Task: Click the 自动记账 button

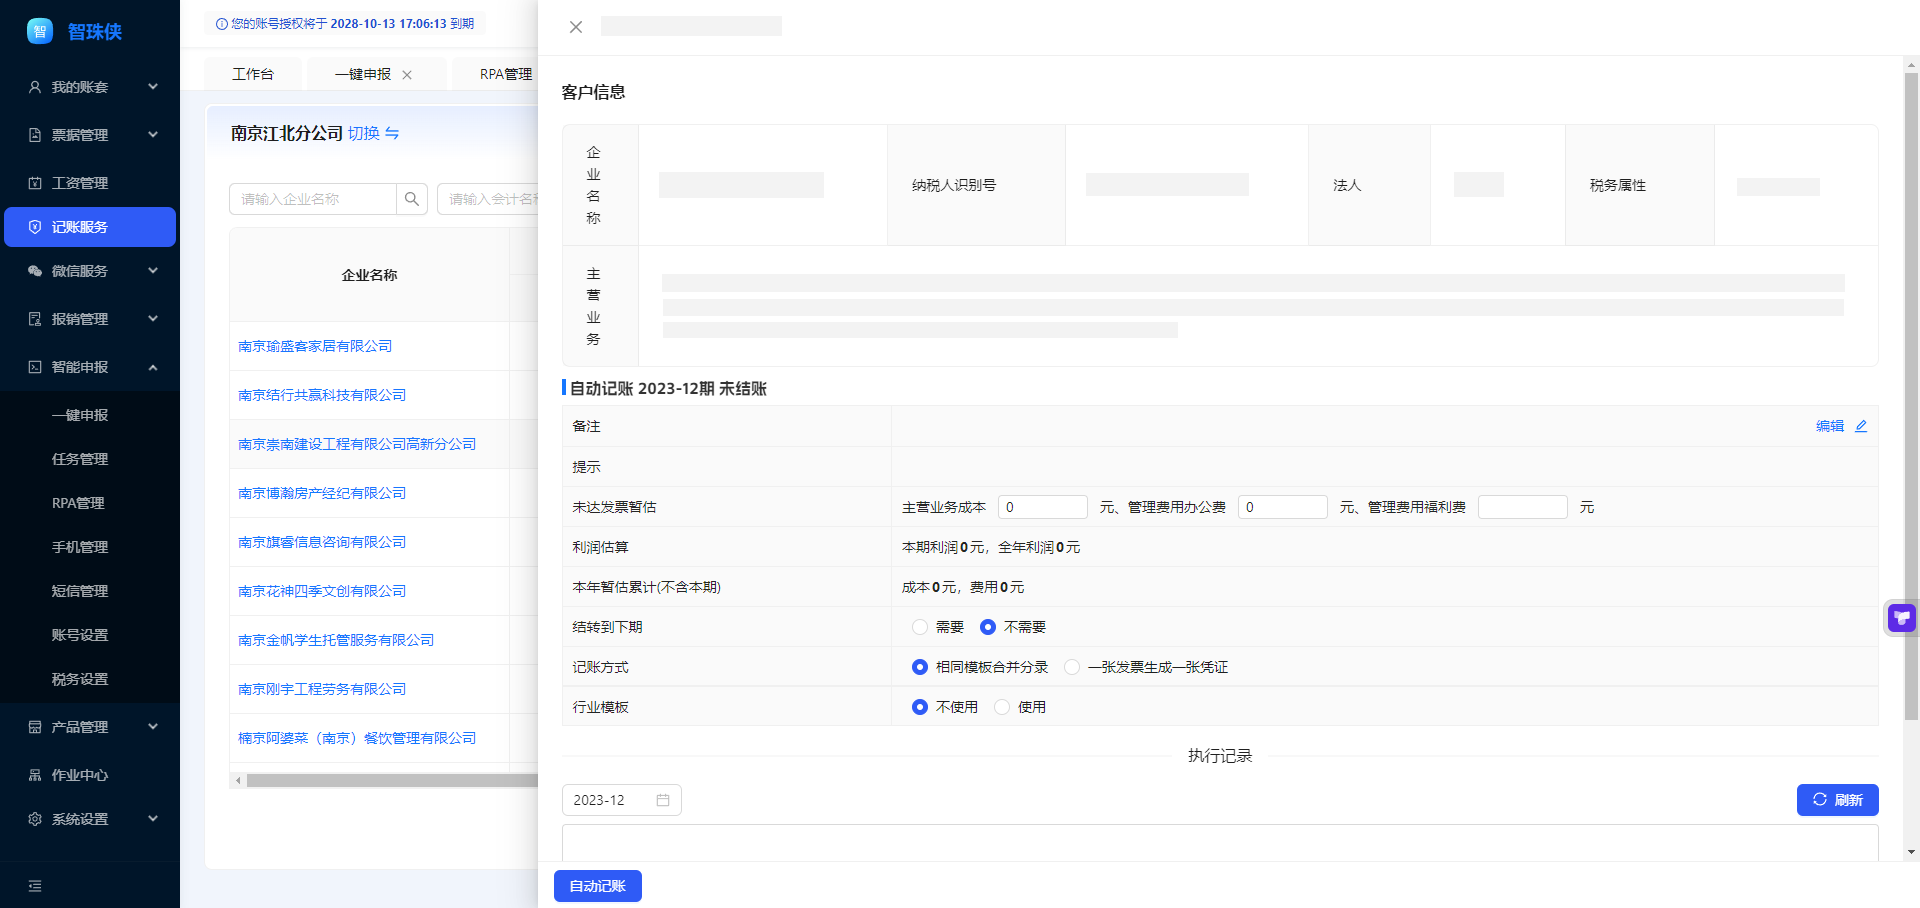Action: point(597,886)
